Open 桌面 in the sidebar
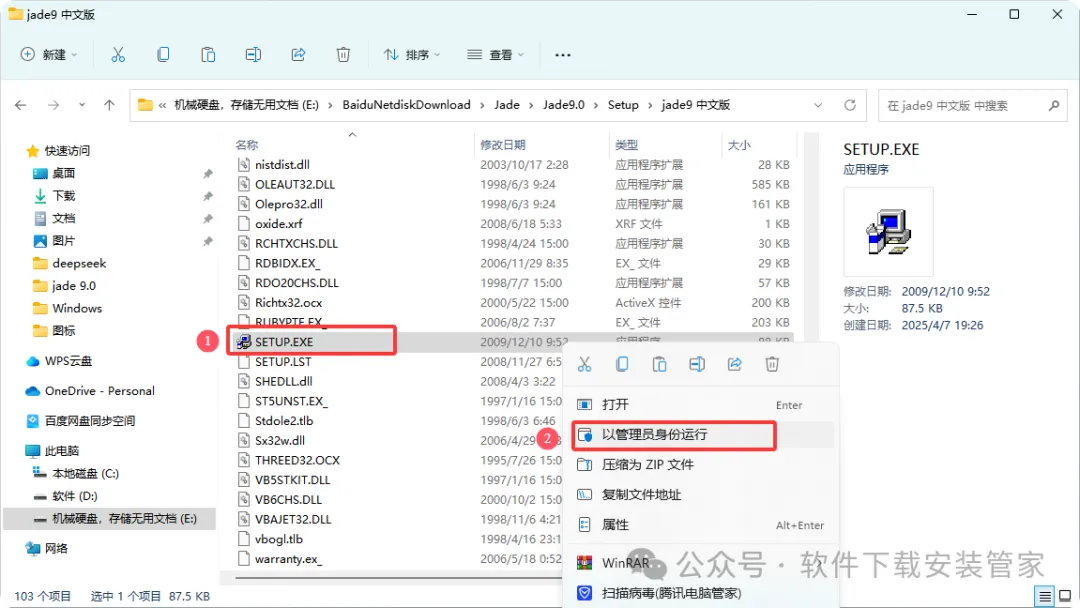The width and height of the screenshot is (1080, 608). click(x=63, y=174)
